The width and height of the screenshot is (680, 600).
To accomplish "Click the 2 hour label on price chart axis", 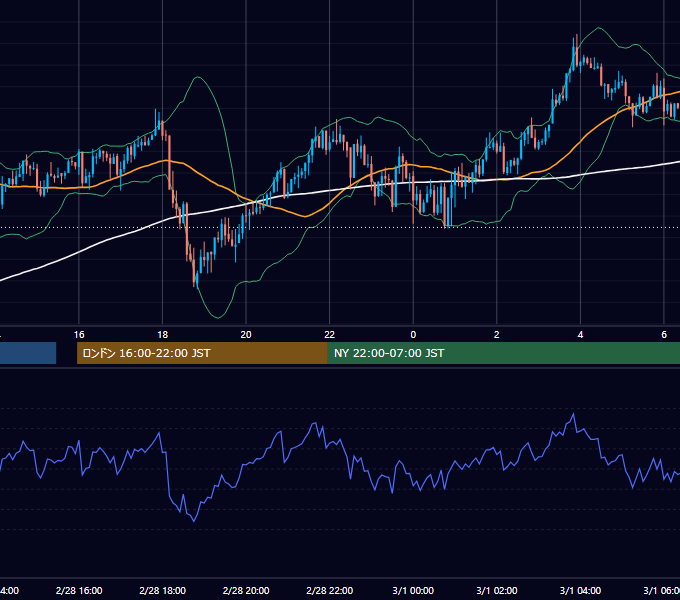I will (x=497, y=334).
